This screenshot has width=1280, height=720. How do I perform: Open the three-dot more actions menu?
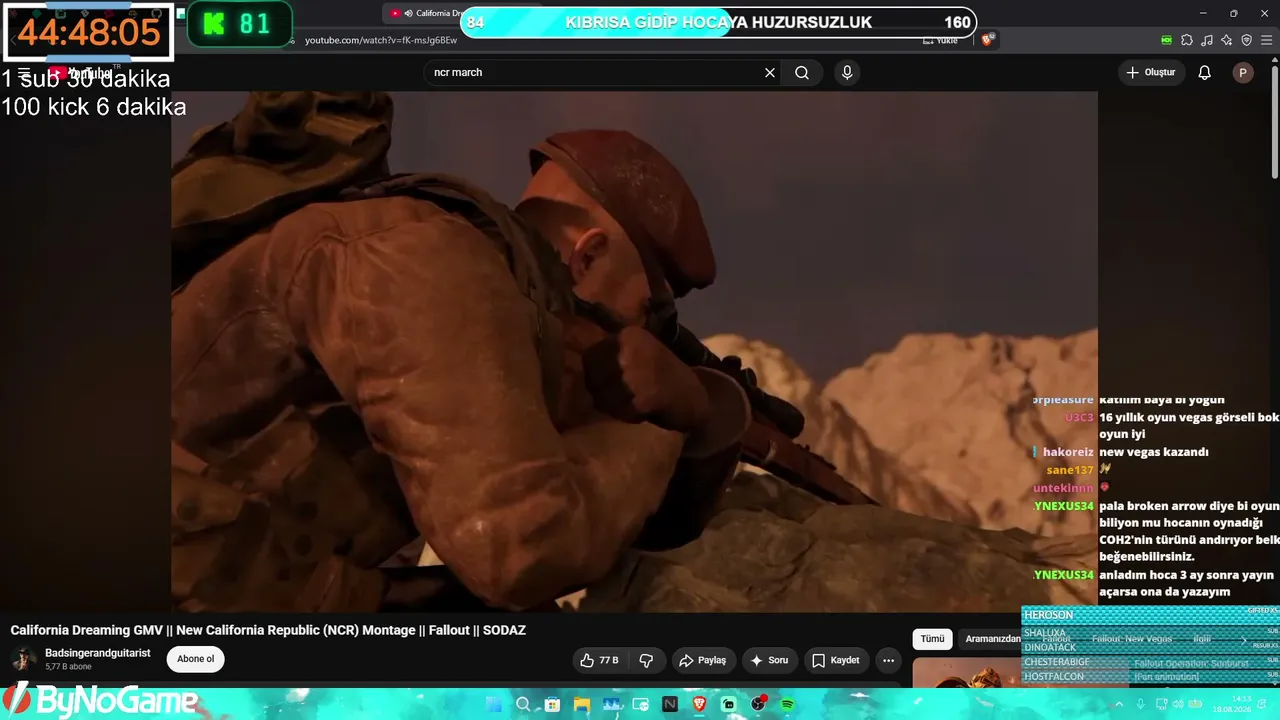tap(888, 660)
